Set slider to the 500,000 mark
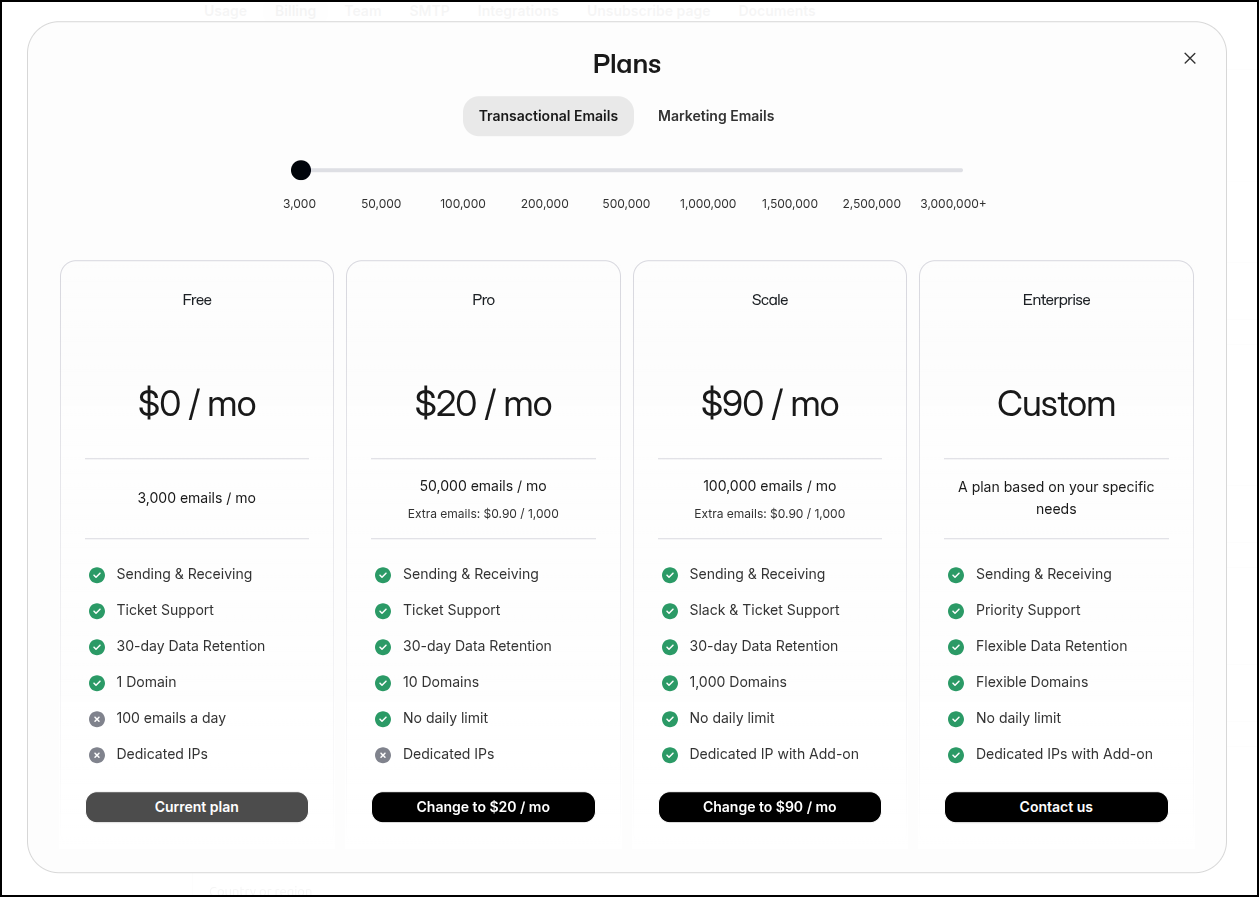Screen dimensions: 1259x897 627,171
